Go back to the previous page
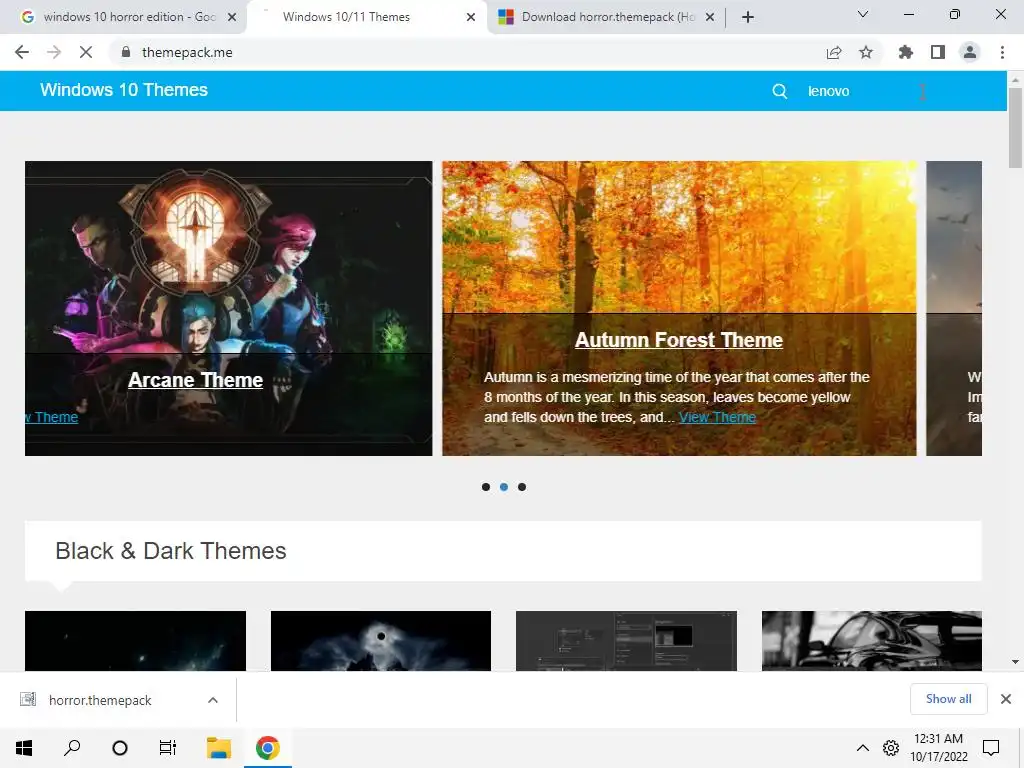 [x=22, y=52]
